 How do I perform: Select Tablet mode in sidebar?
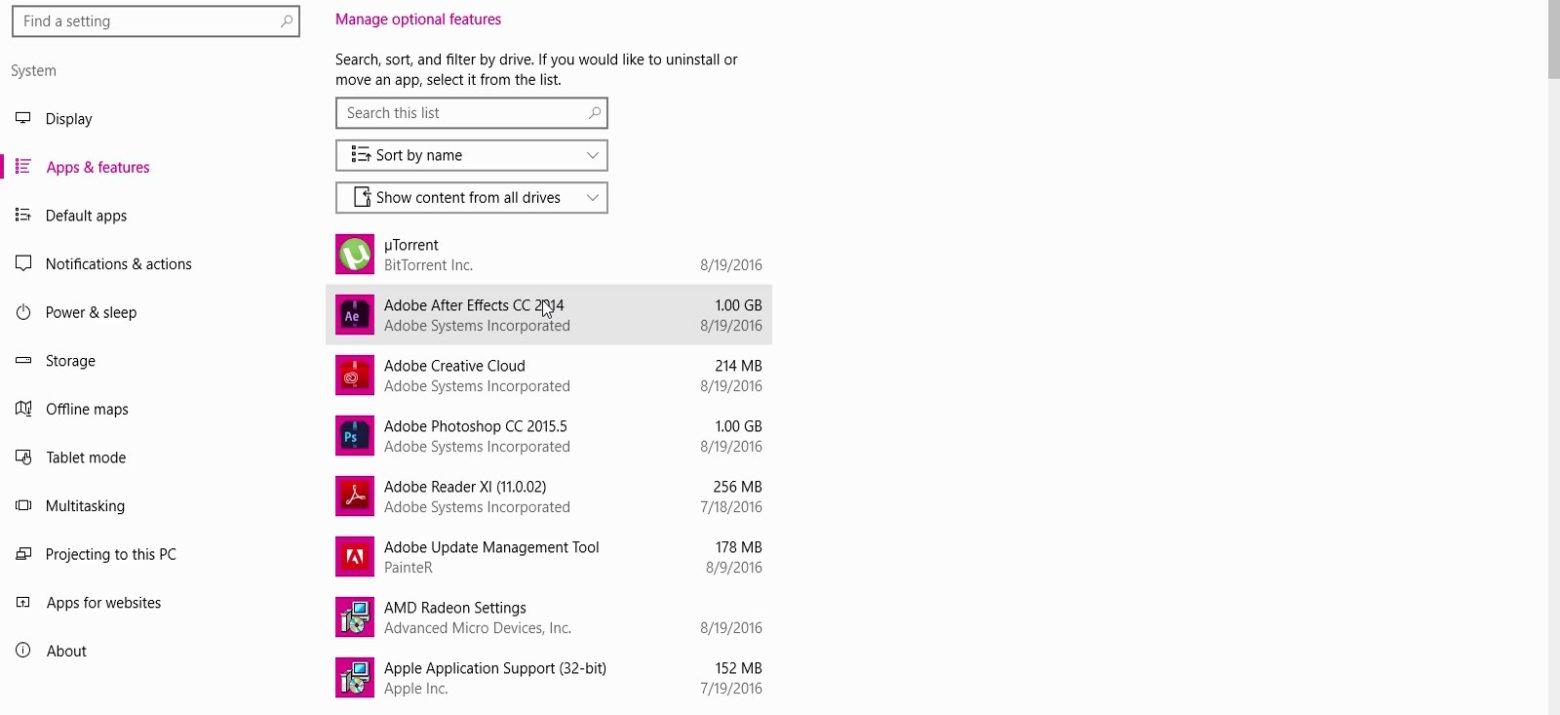(85, 458)
